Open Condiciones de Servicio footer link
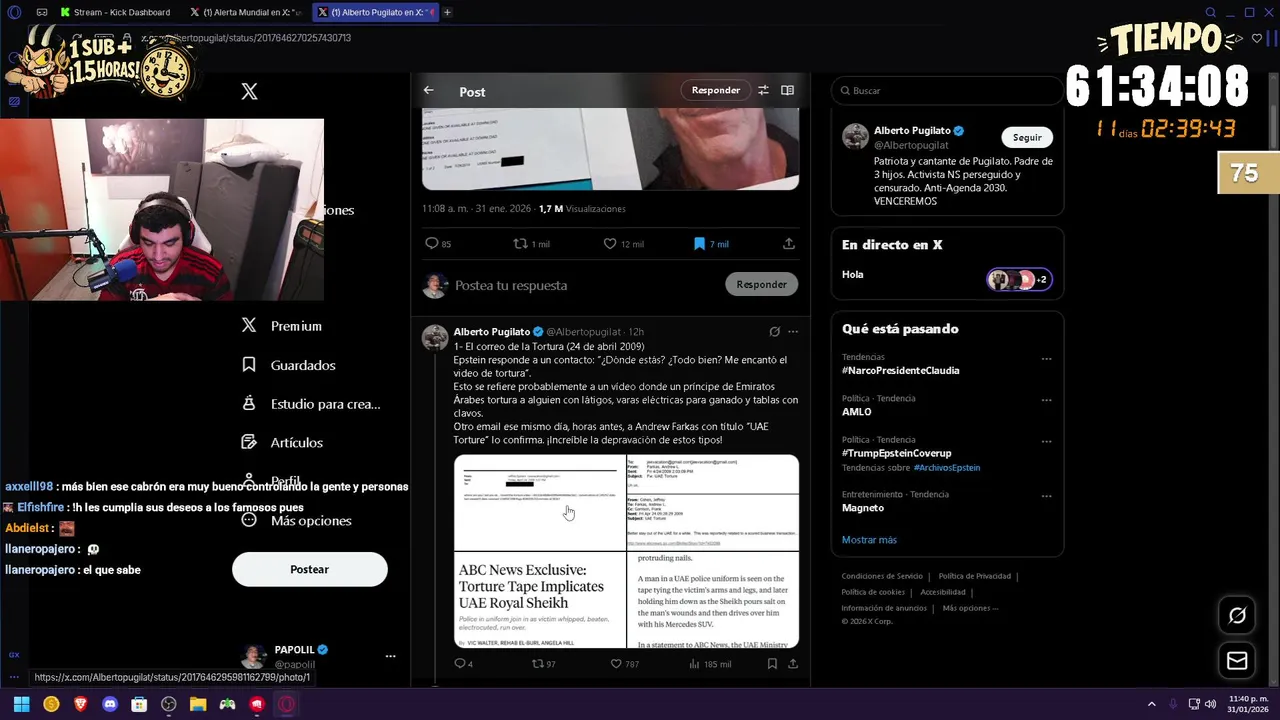This screenshot has width=1280, height=720. coord(882,576)
